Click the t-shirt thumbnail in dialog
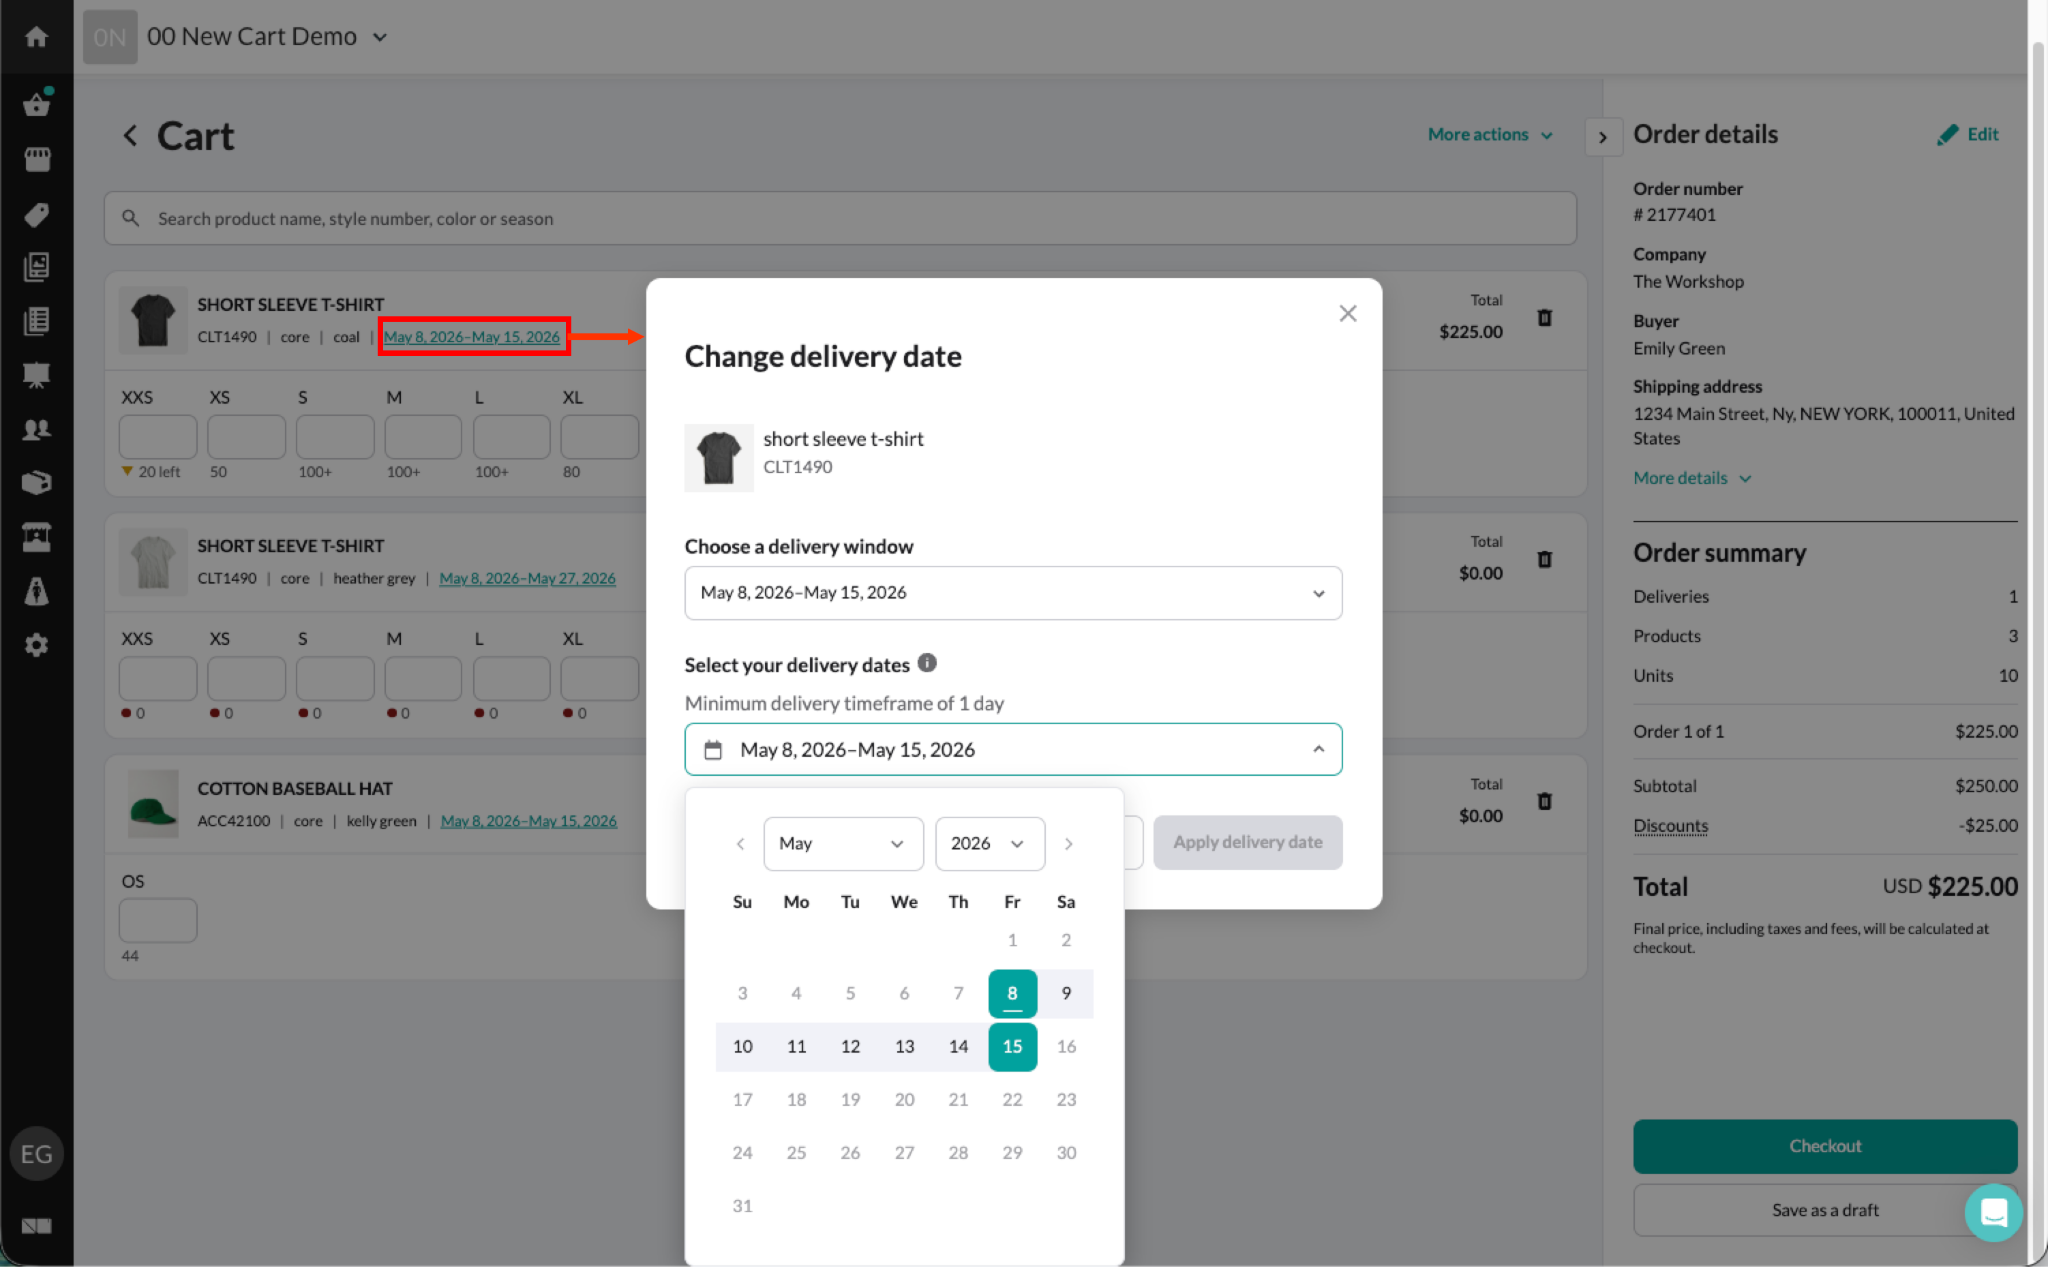Screen dimensions: 2048x1267 (x=718, y=458)
